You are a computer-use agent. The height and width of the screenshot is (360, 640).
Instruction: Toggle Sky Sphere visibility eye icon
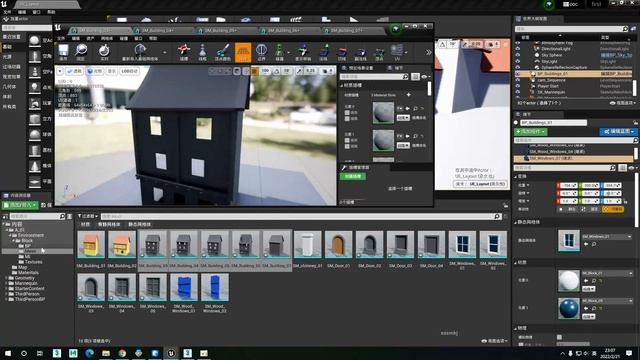(x=518, y=55)
